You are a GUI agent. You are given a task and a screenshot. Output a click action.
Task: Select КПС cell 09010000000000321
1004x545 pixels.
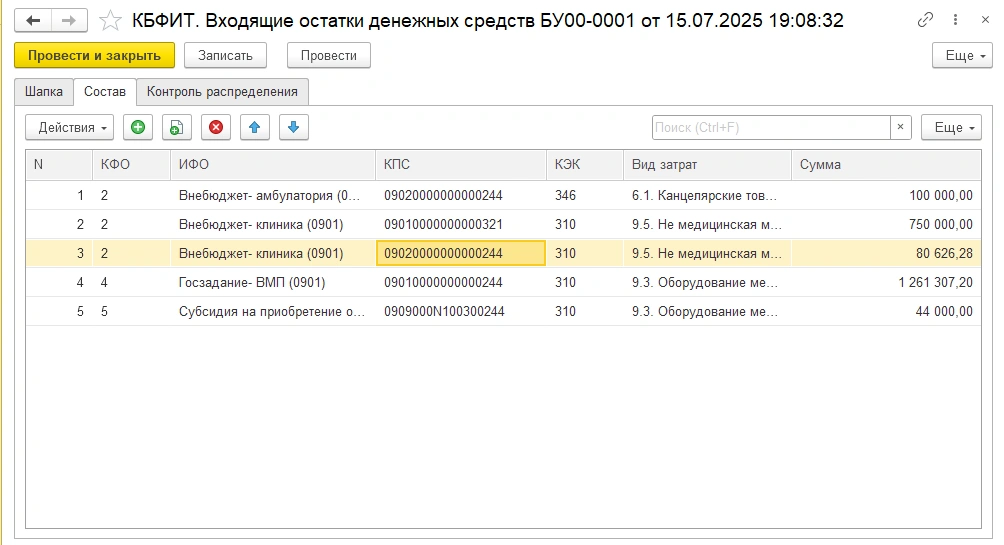461,224
